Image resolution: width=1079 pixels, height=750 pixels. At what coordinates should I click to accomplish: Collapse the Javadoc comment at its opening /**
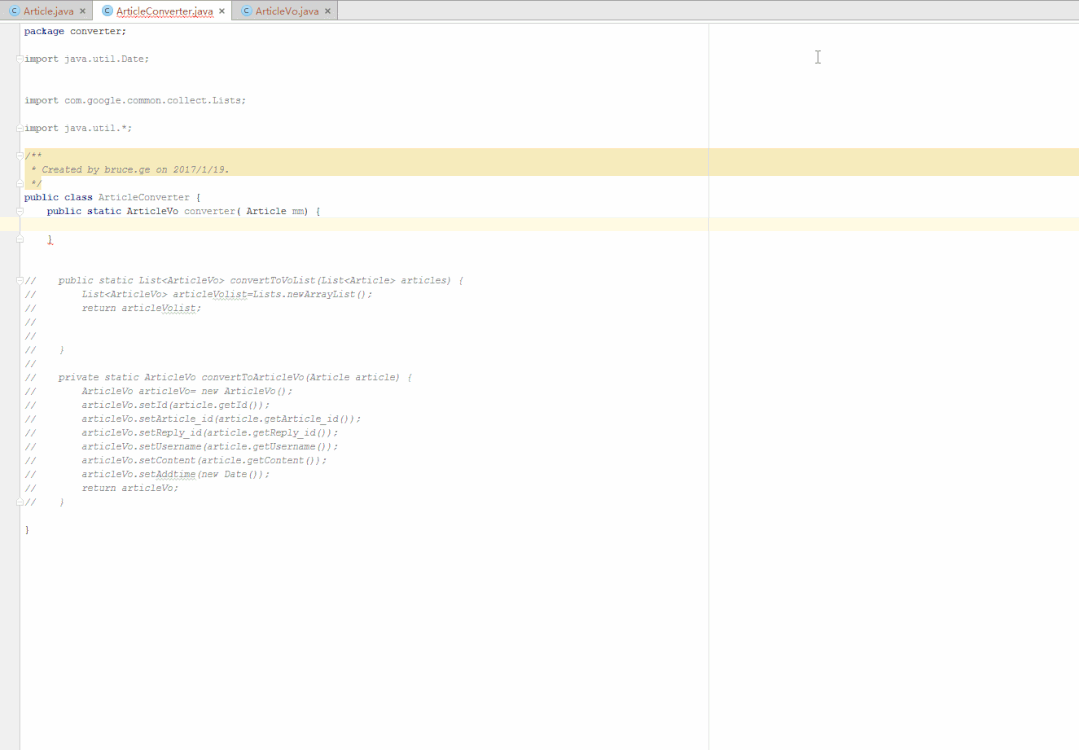(20, 156)
